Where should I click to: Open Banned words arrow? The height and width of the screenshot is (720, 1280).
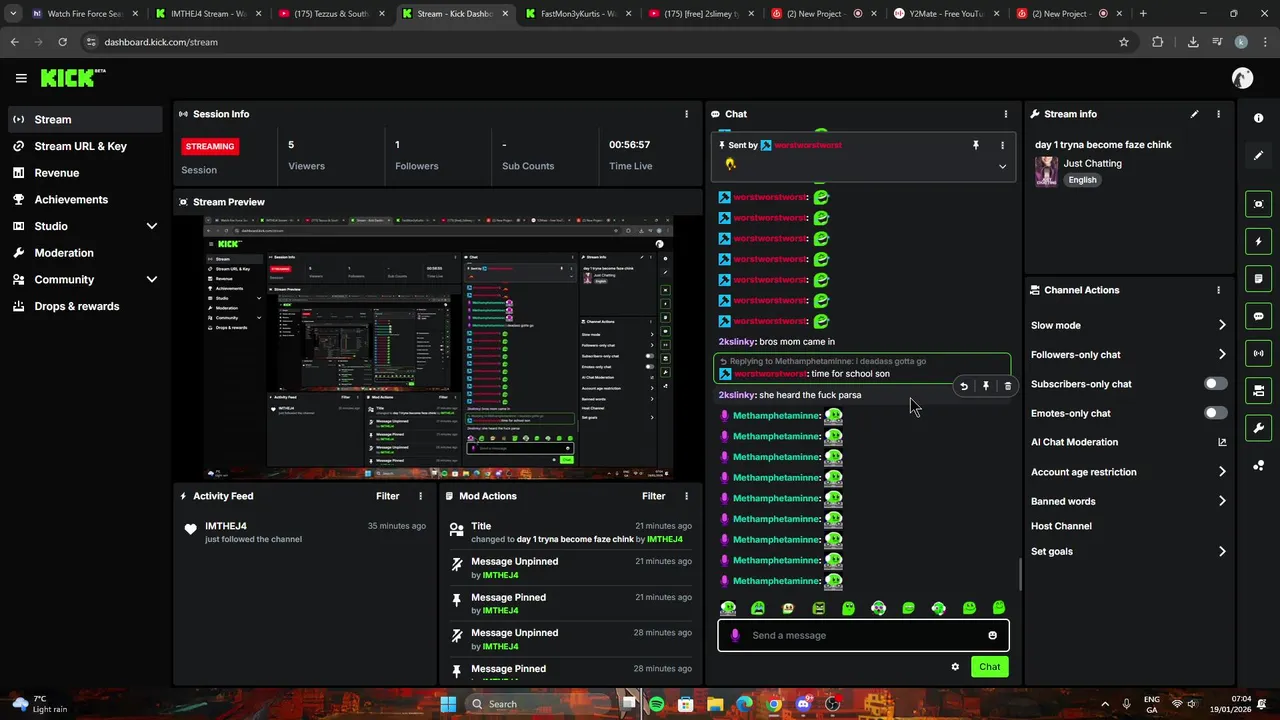click(x=1222, y=501)
